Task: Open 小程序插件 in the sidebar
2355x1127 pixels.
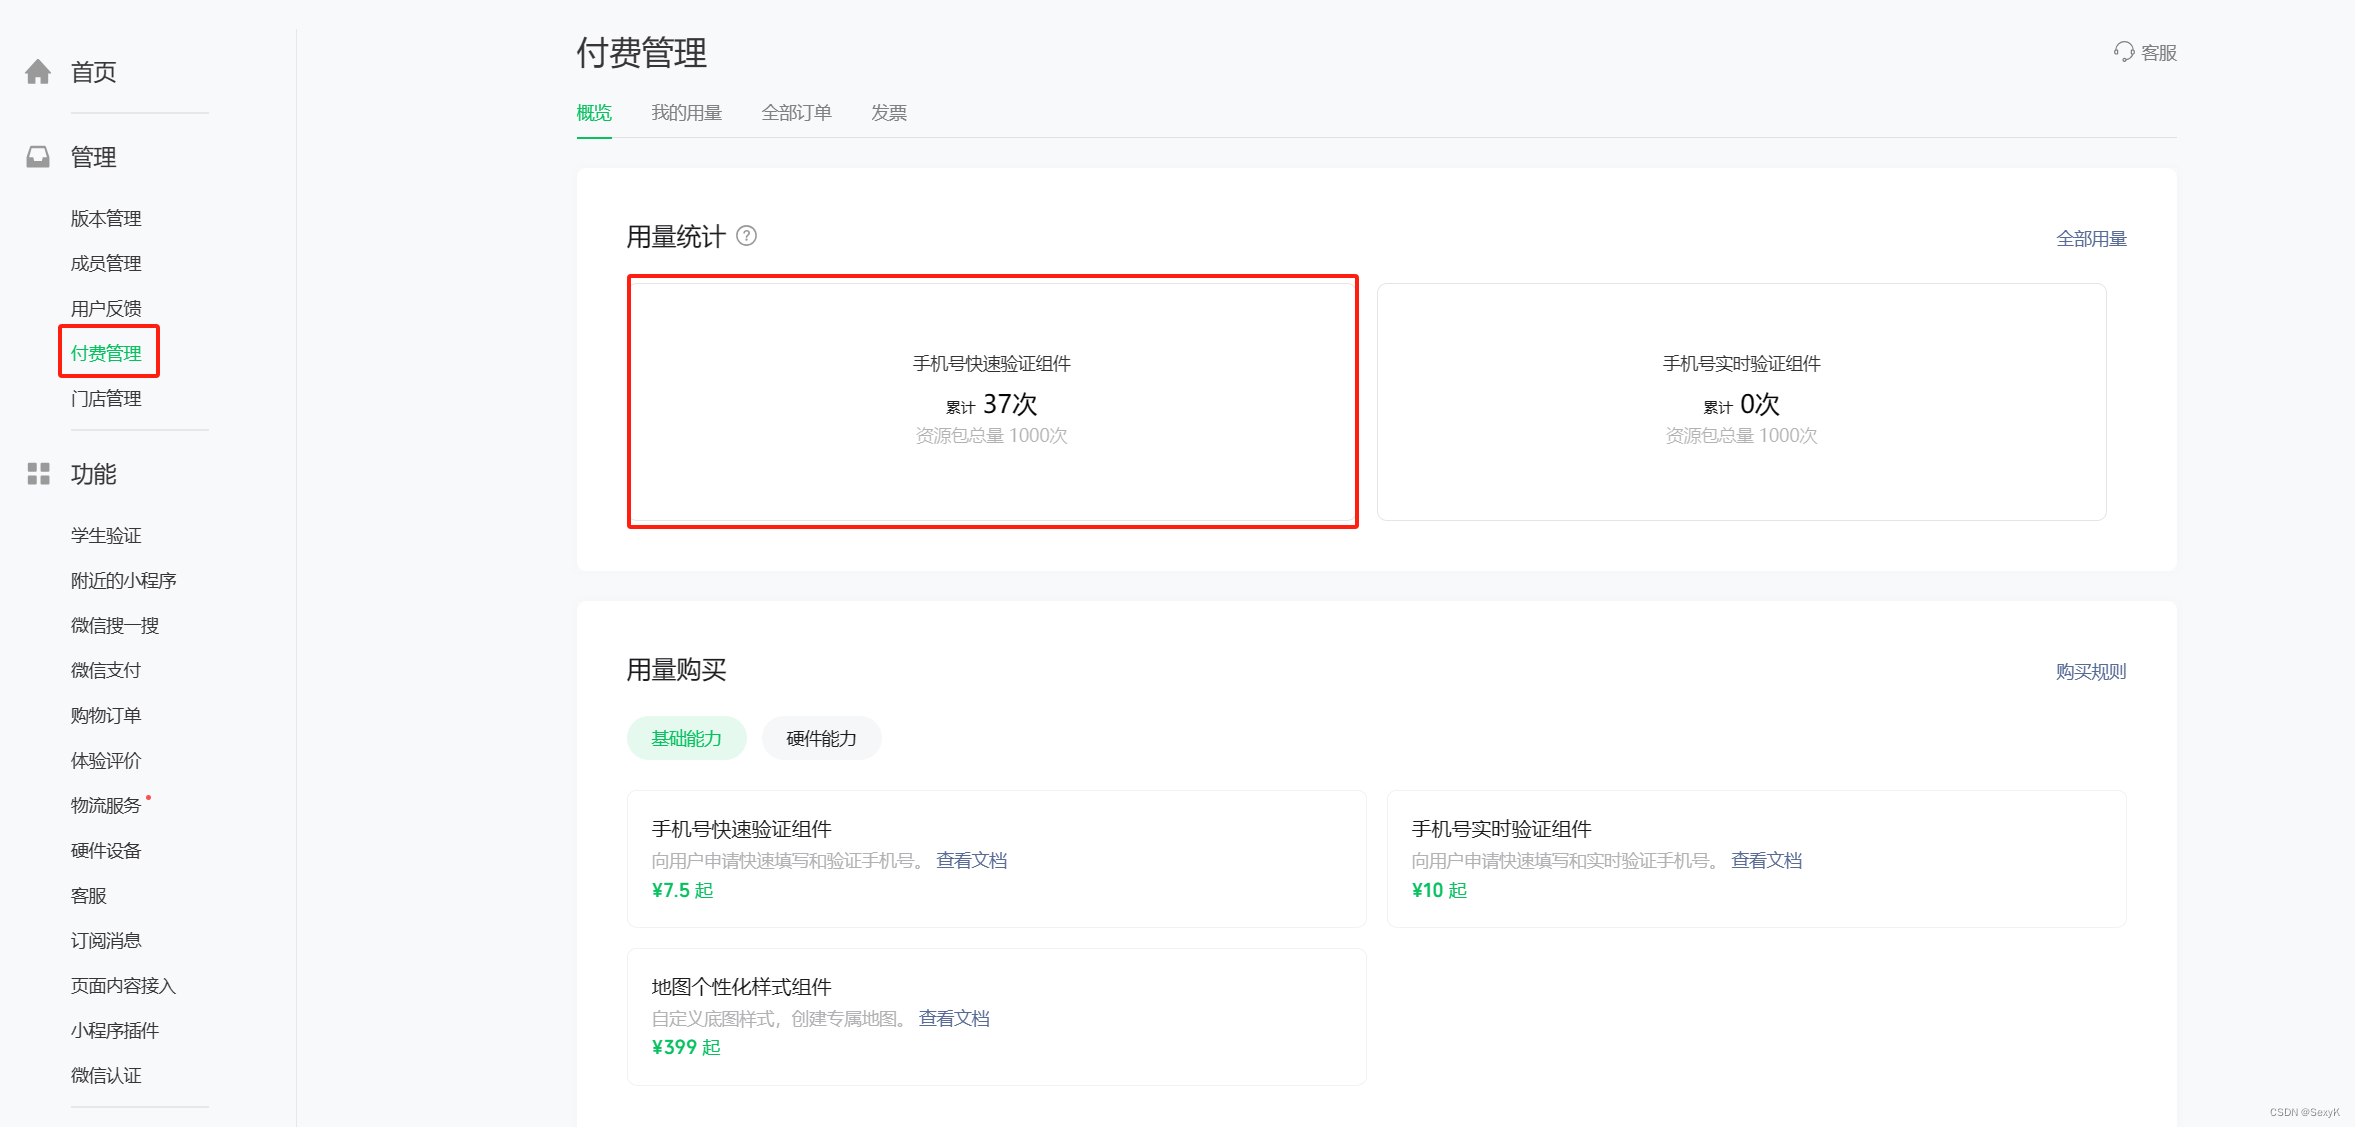Action: tap(115, 1030)
